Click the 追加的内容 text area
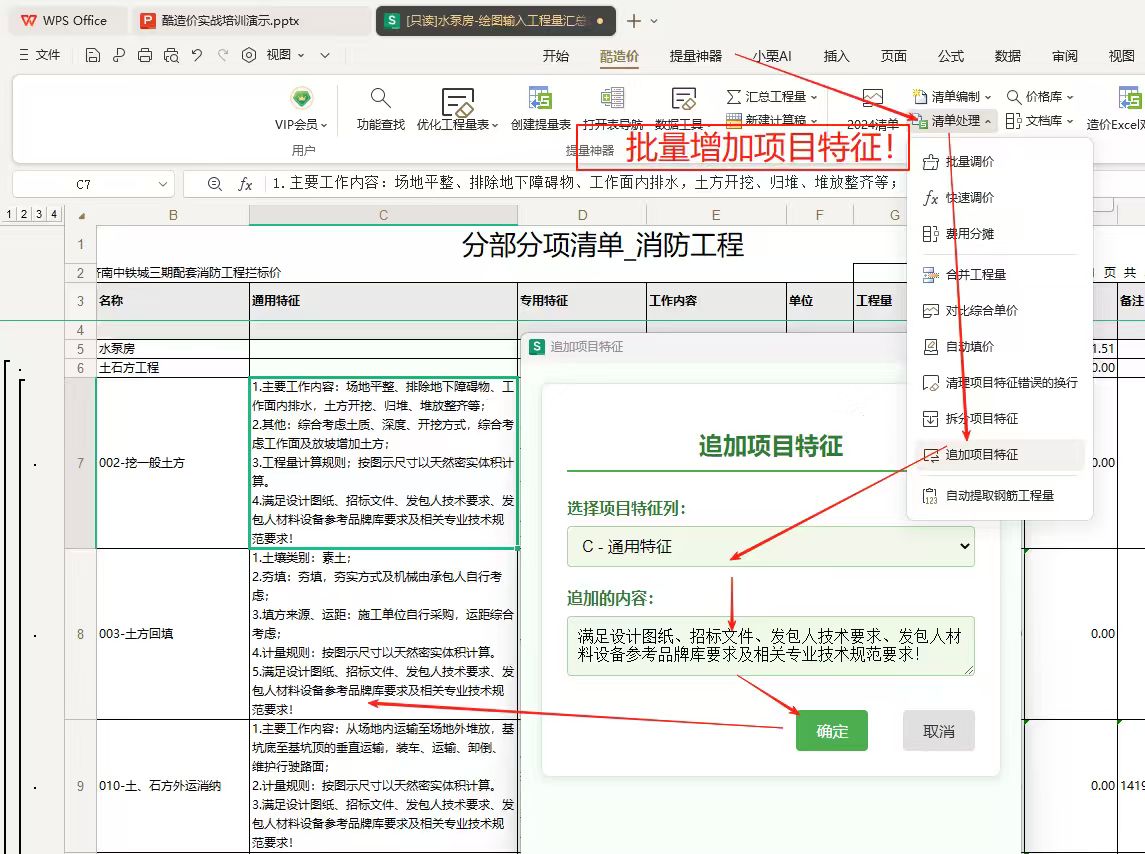 [770, 645]
